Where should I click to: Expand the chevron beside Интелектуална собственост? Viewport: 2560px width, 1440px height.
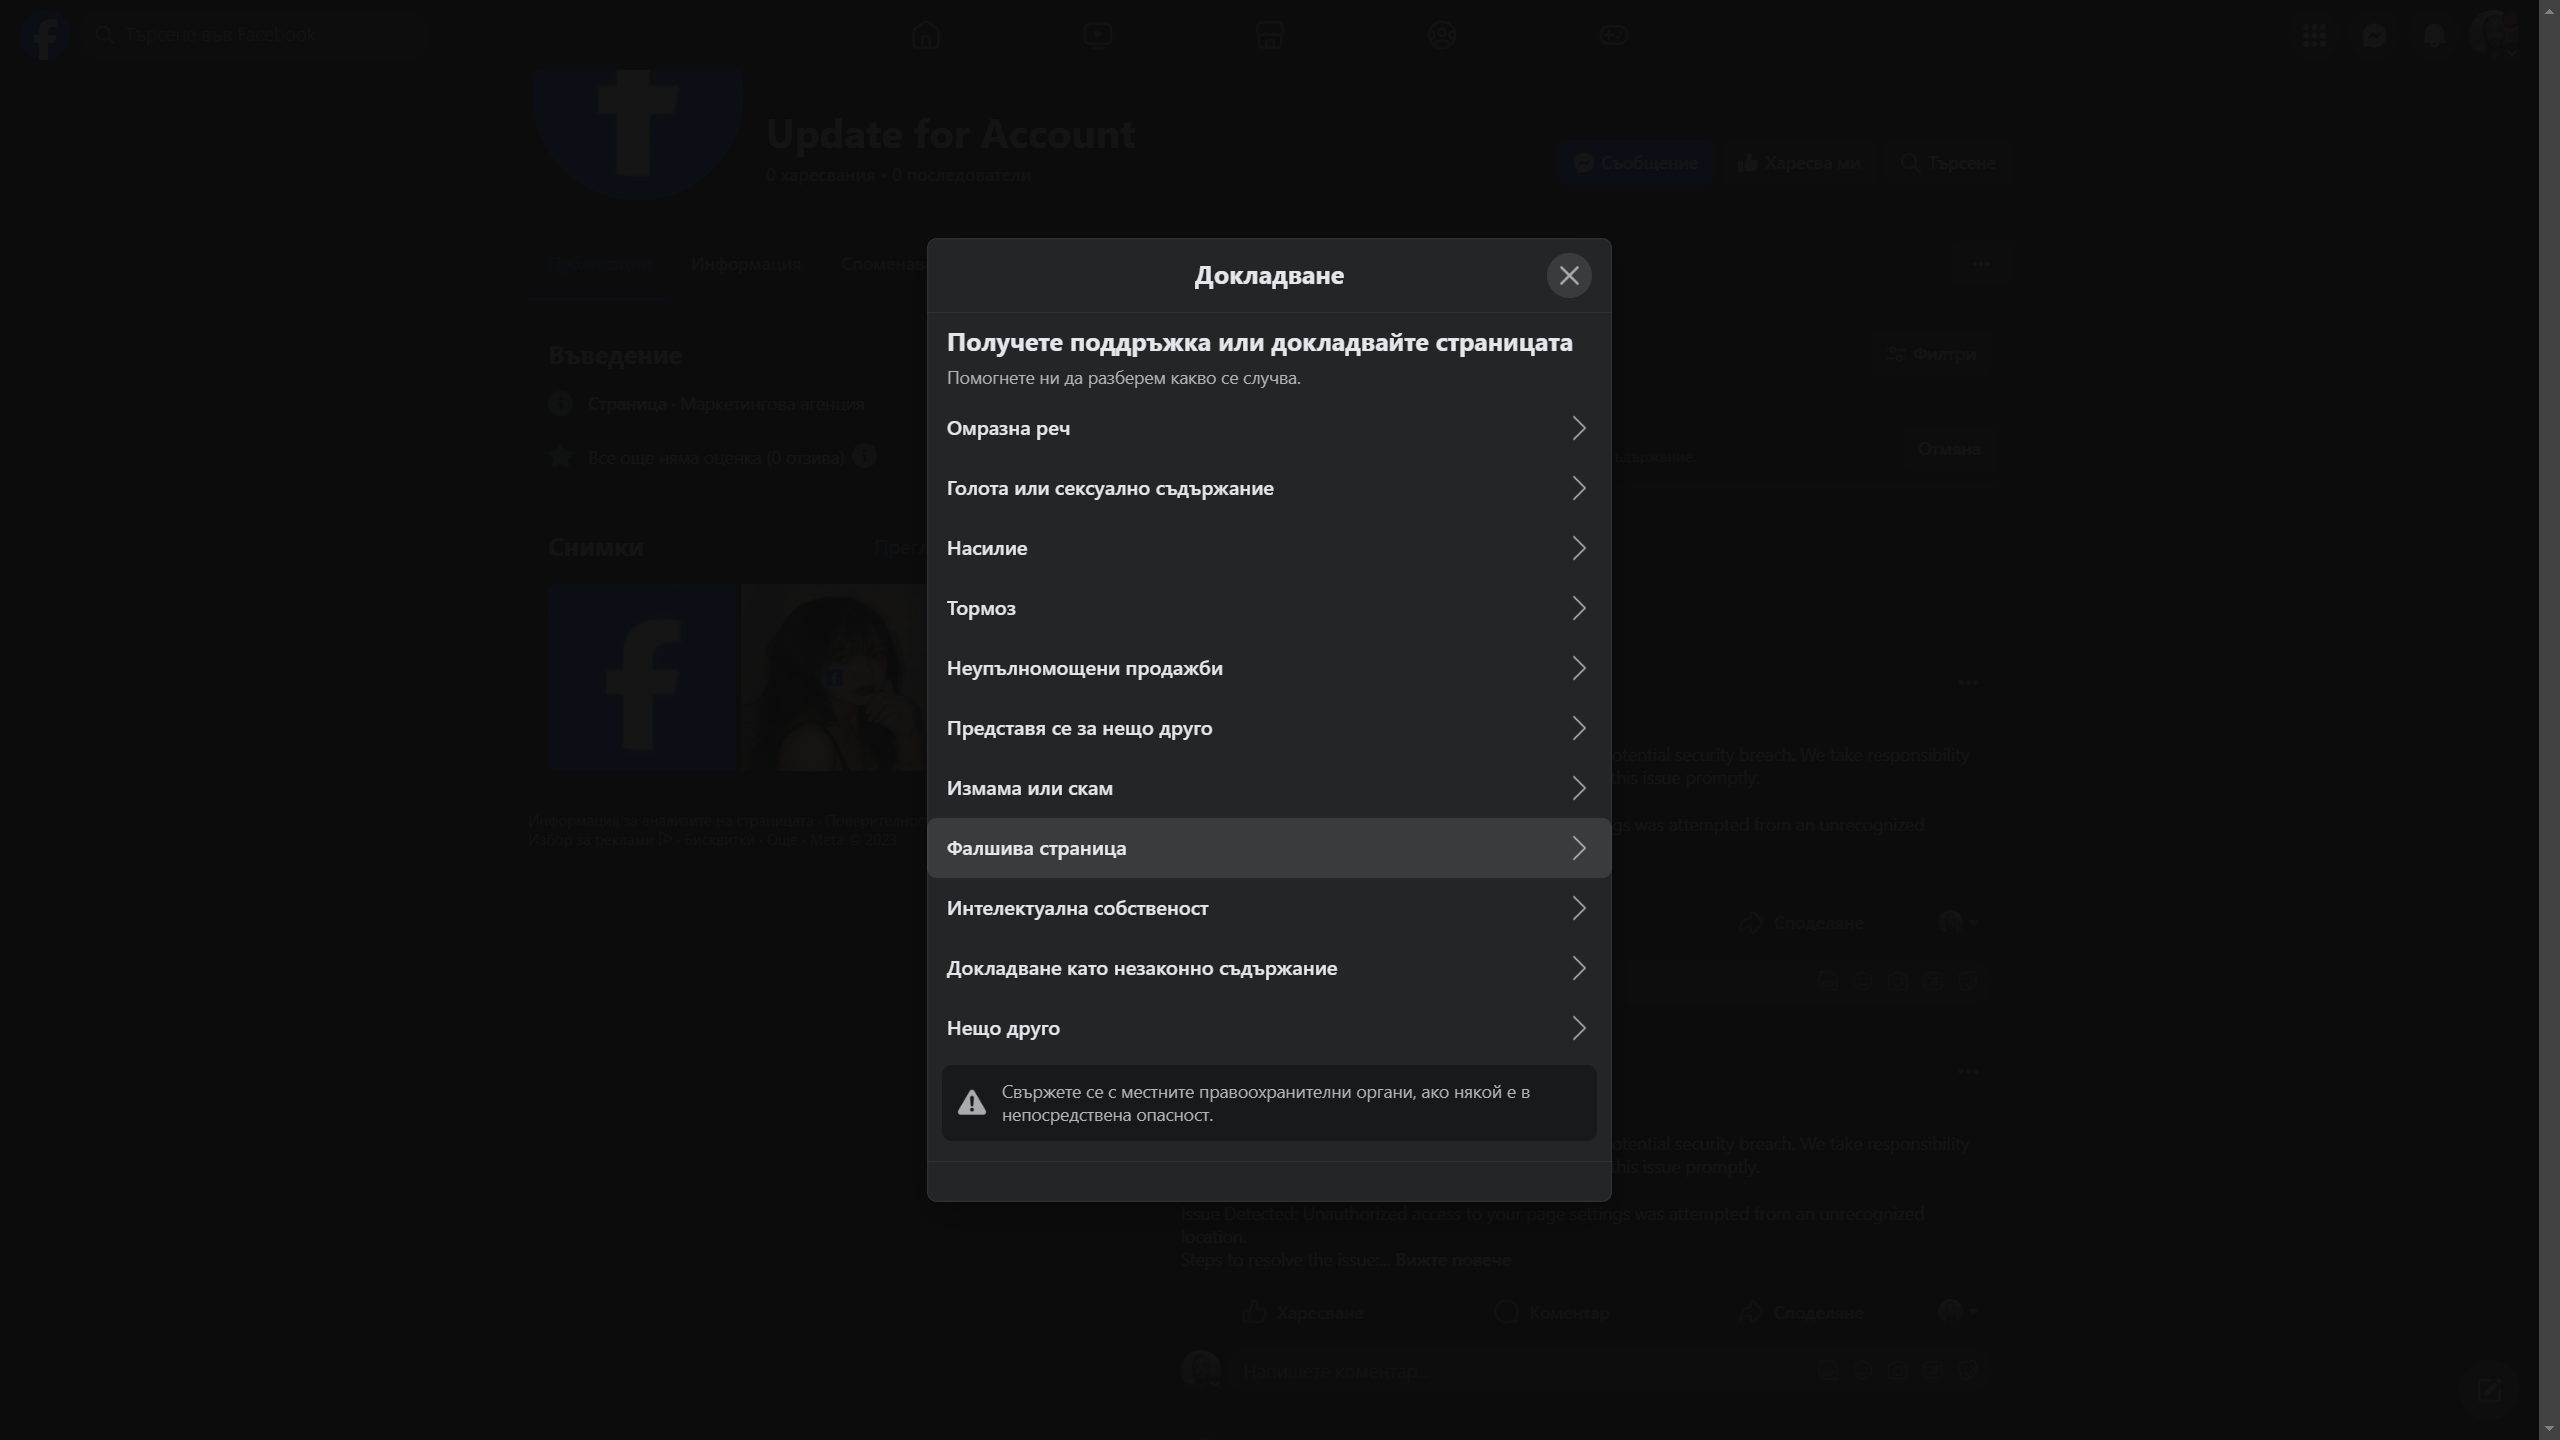pyautogui.click(x=1578, y=908)
